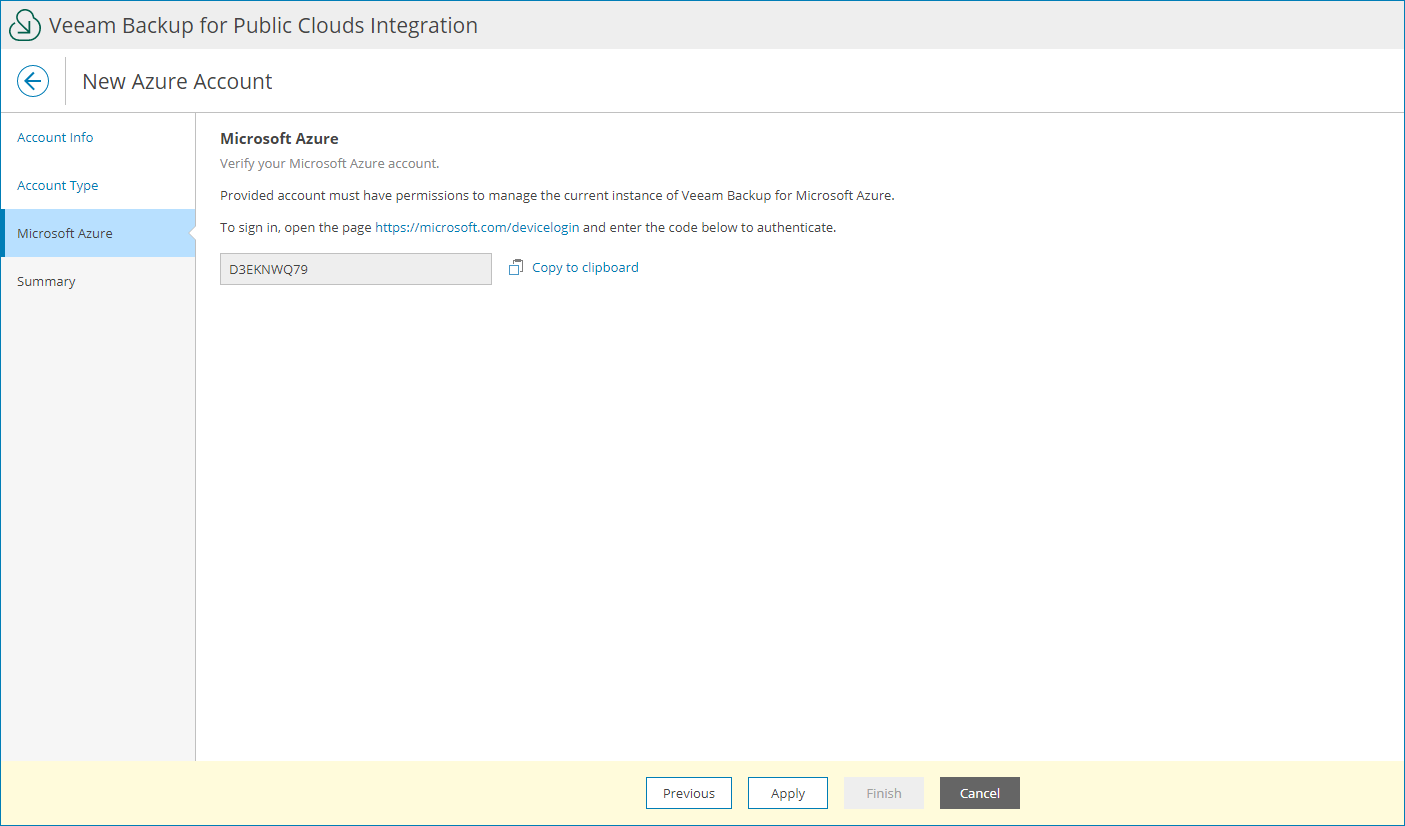The width and height of the screenshot is (1405, 826).
Task: Click the "Microsoft Azure" section heading
Action: (279, 138)
